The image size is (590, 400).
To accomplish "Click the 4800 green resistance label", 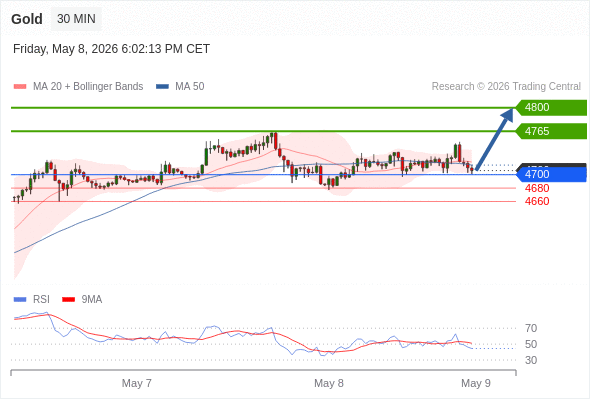I will tap(551, 108).
